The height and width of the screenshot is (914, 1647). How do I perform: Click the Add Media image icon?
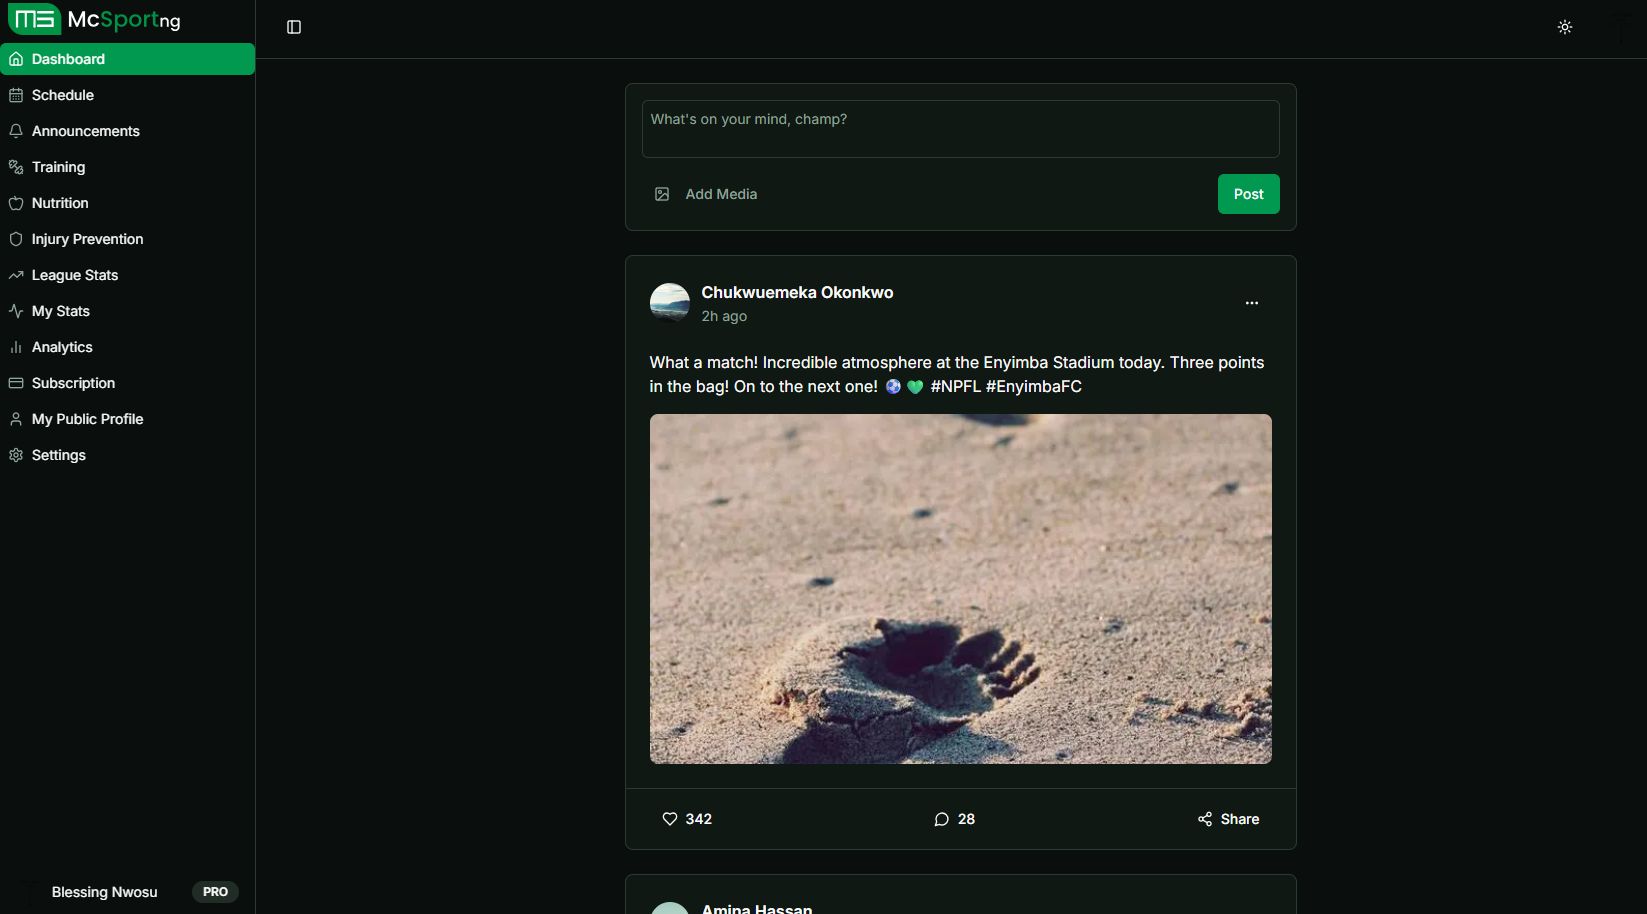click(x=662, y=194)
